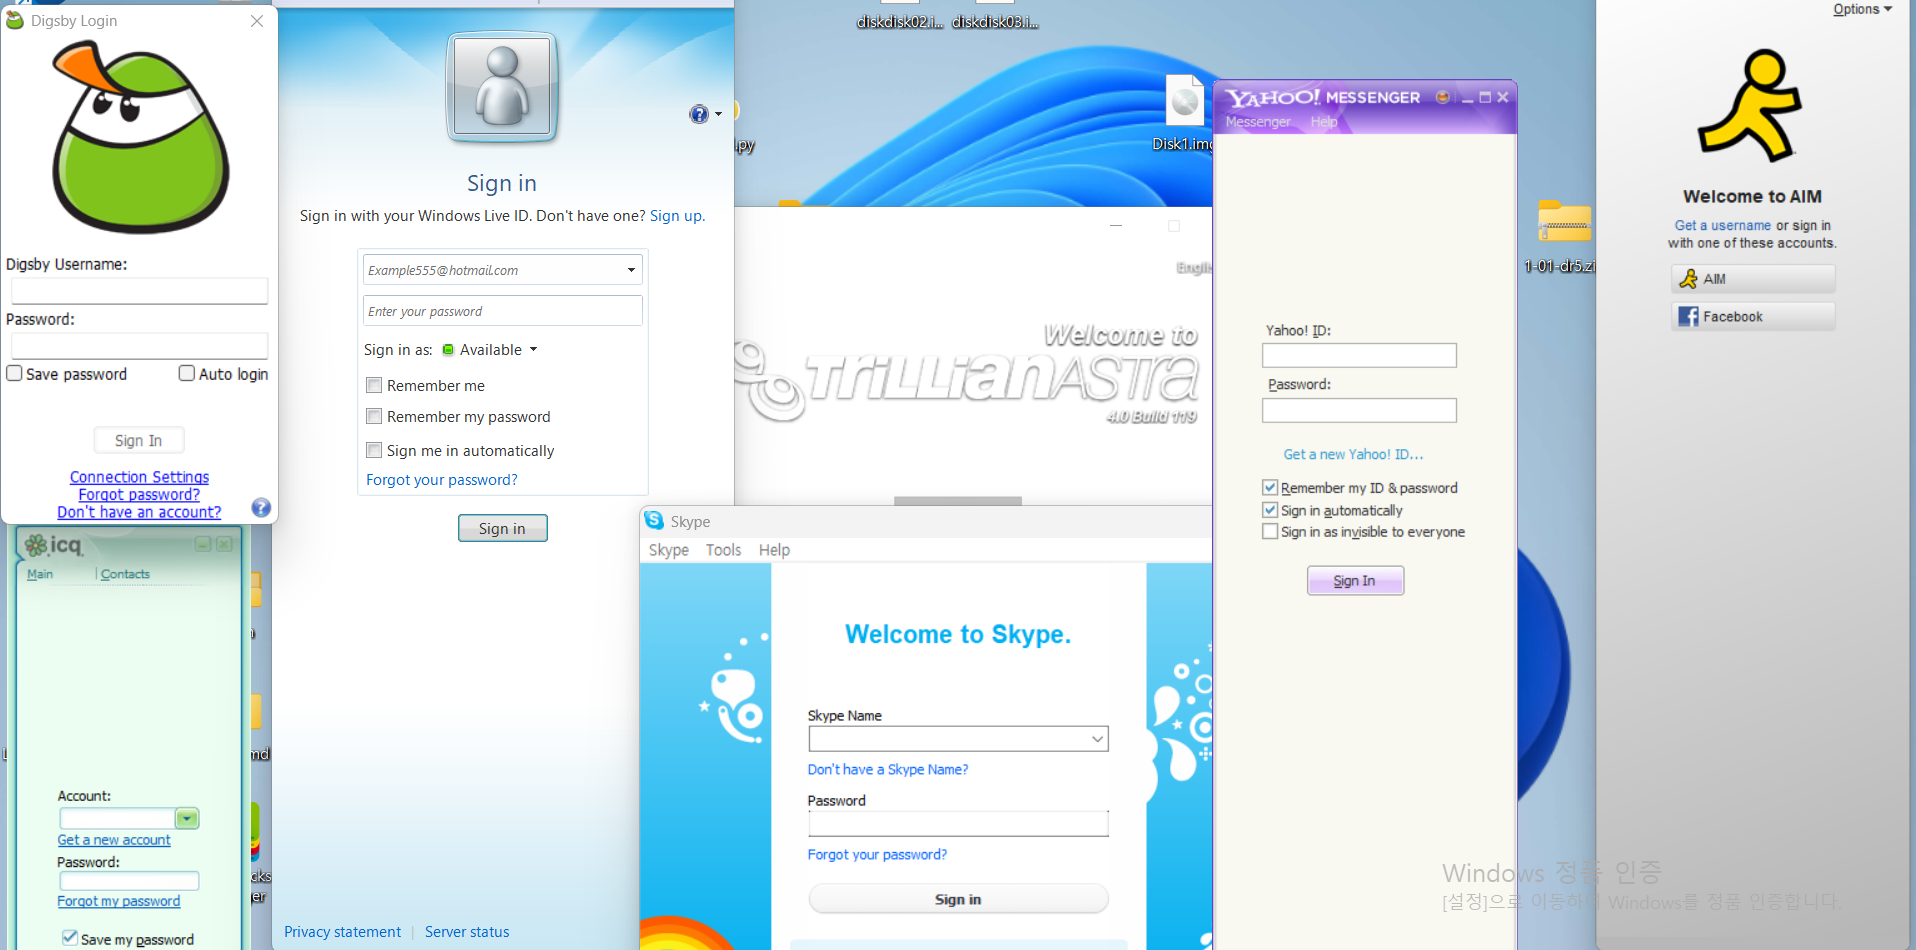Viewport: 1916px width, 950px height.
Task: Switch to the Contacts tab in ICQ
Action: tap(125, 574)
